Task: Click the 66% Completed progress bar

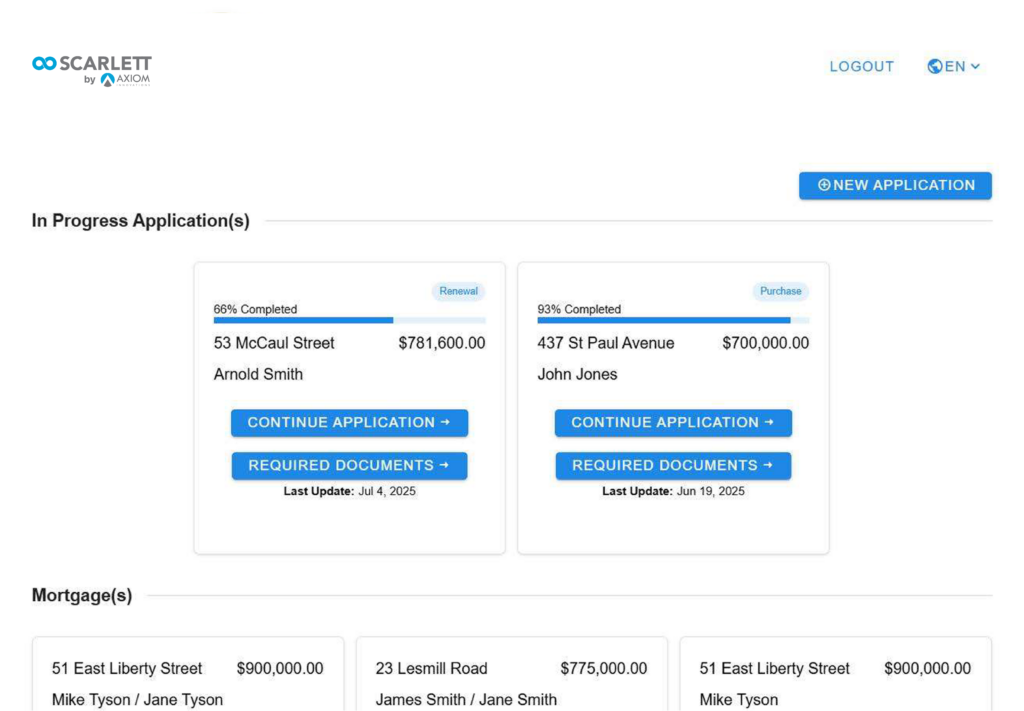Action: click(349, 321)
